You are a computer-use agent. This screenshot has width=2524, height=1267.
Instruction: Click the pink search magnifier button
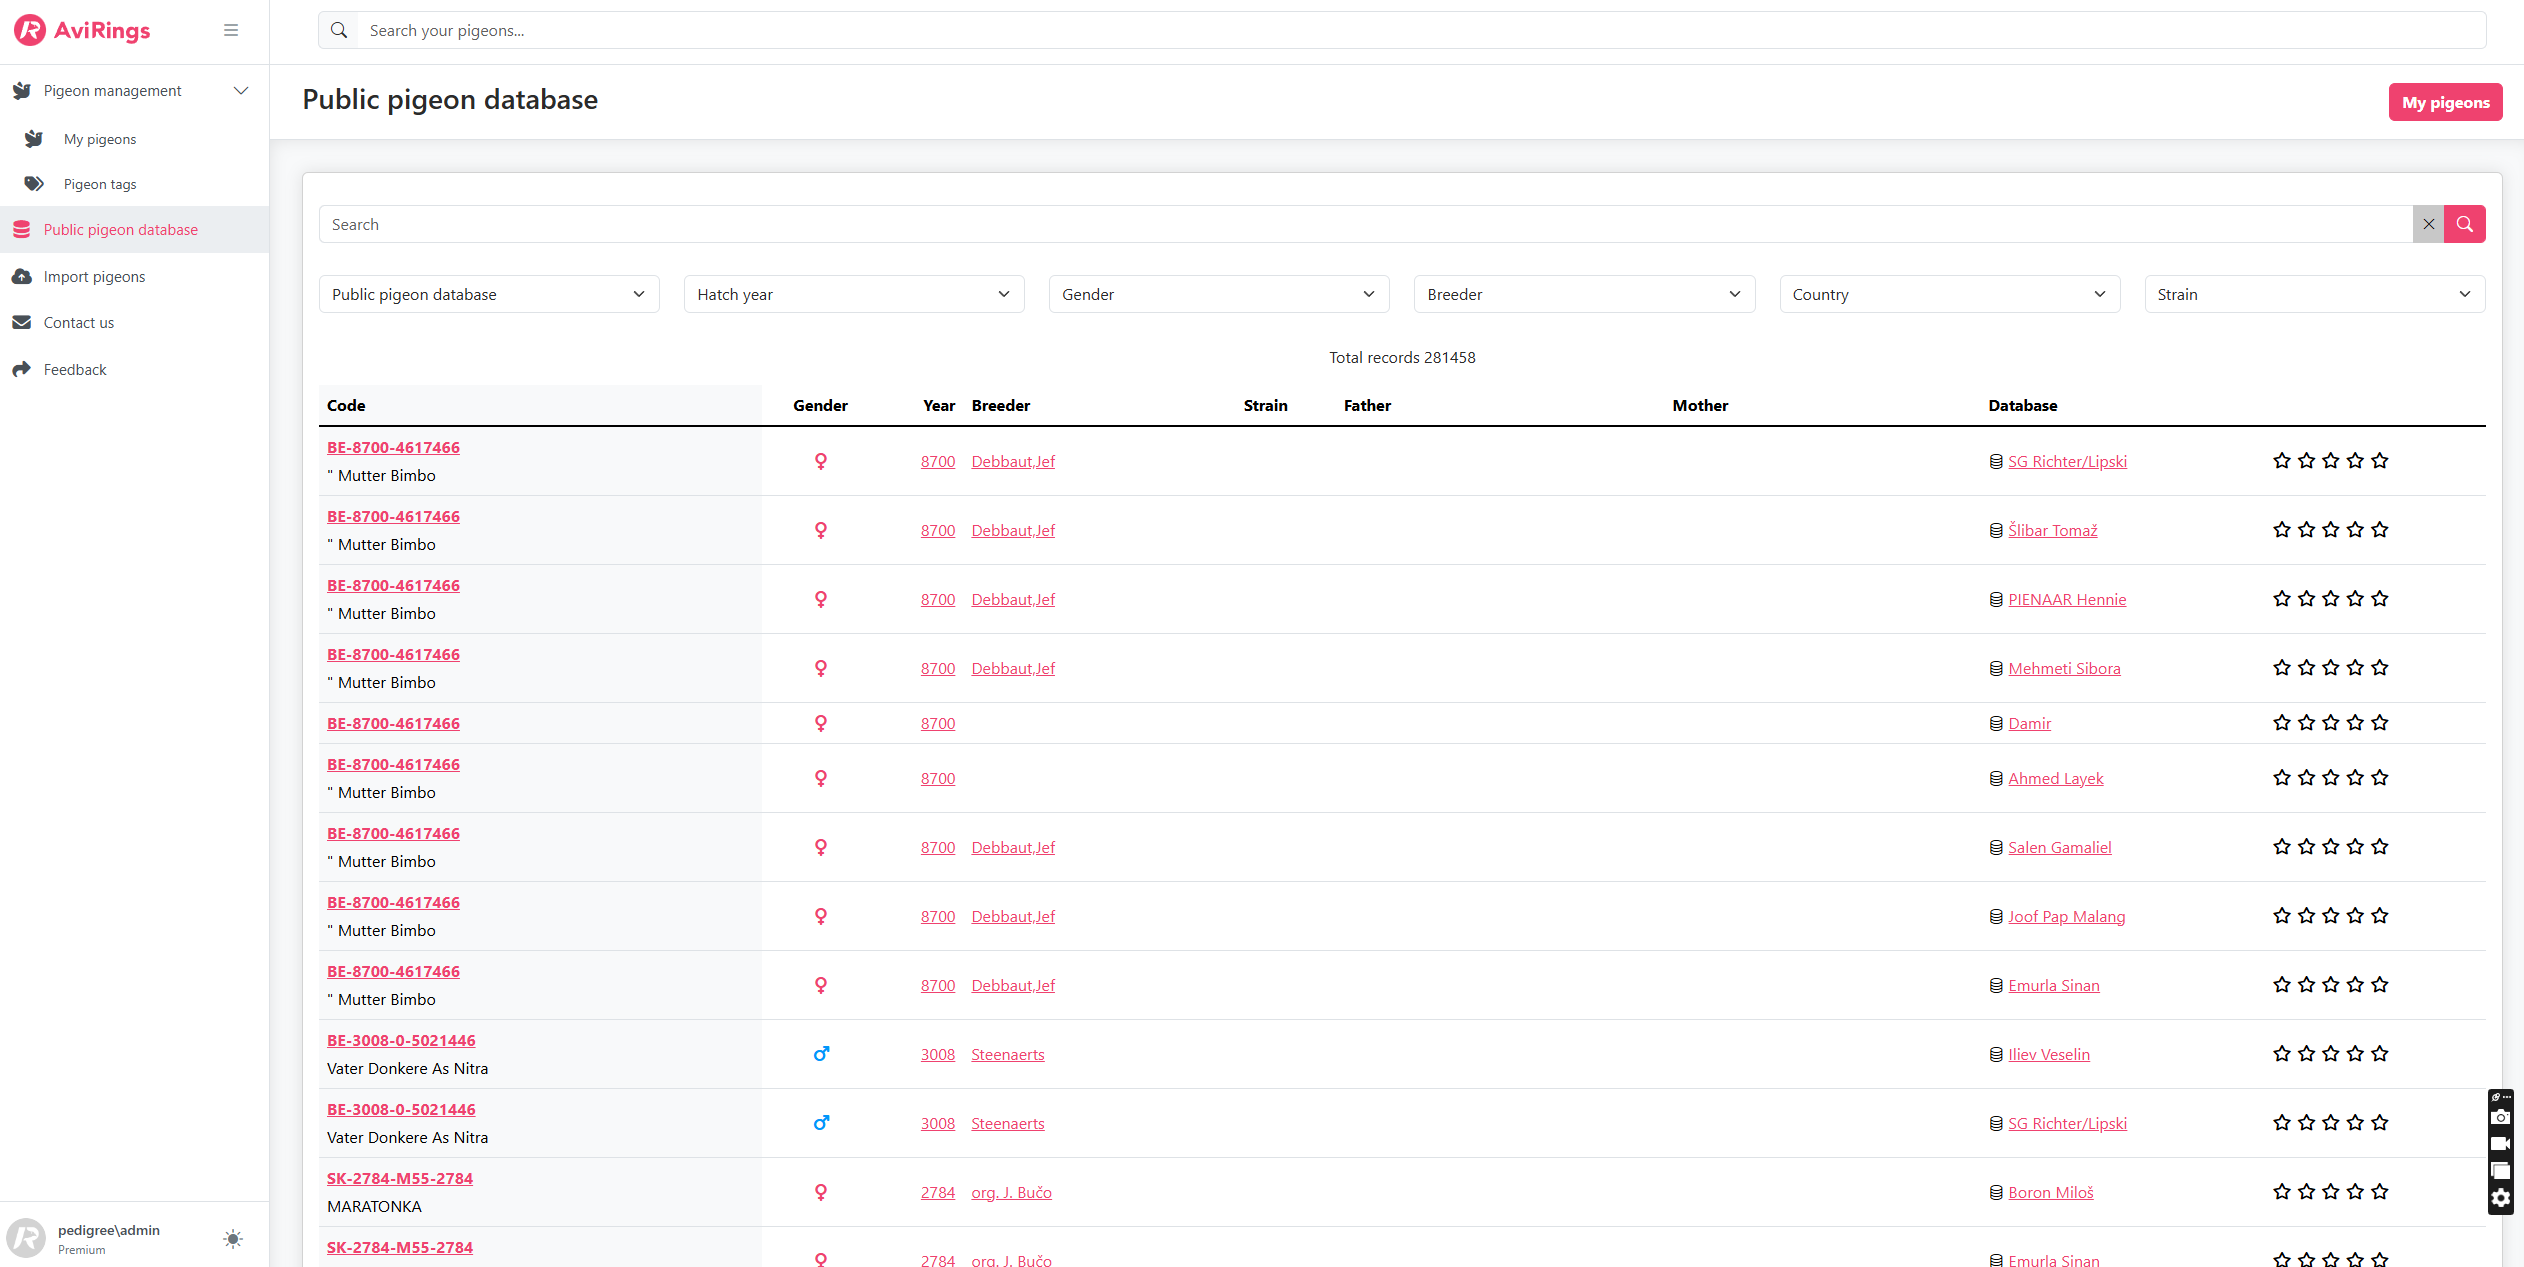pos(2464,224)
